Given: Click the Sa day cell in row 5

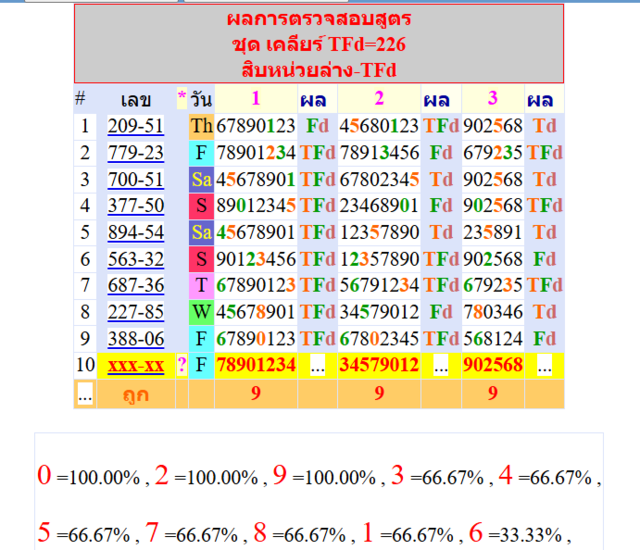Looking at the screenshot, I should coord(201,233).
